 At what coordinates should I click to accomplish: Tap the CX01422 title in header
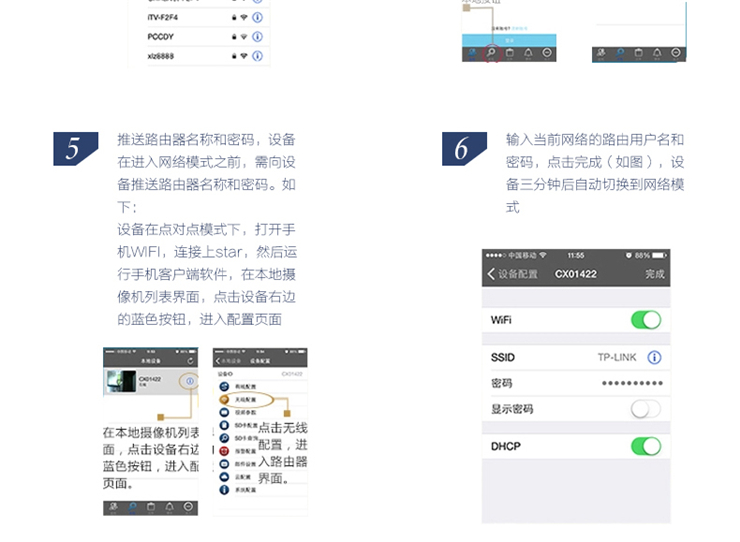click(x=576, y=274)
